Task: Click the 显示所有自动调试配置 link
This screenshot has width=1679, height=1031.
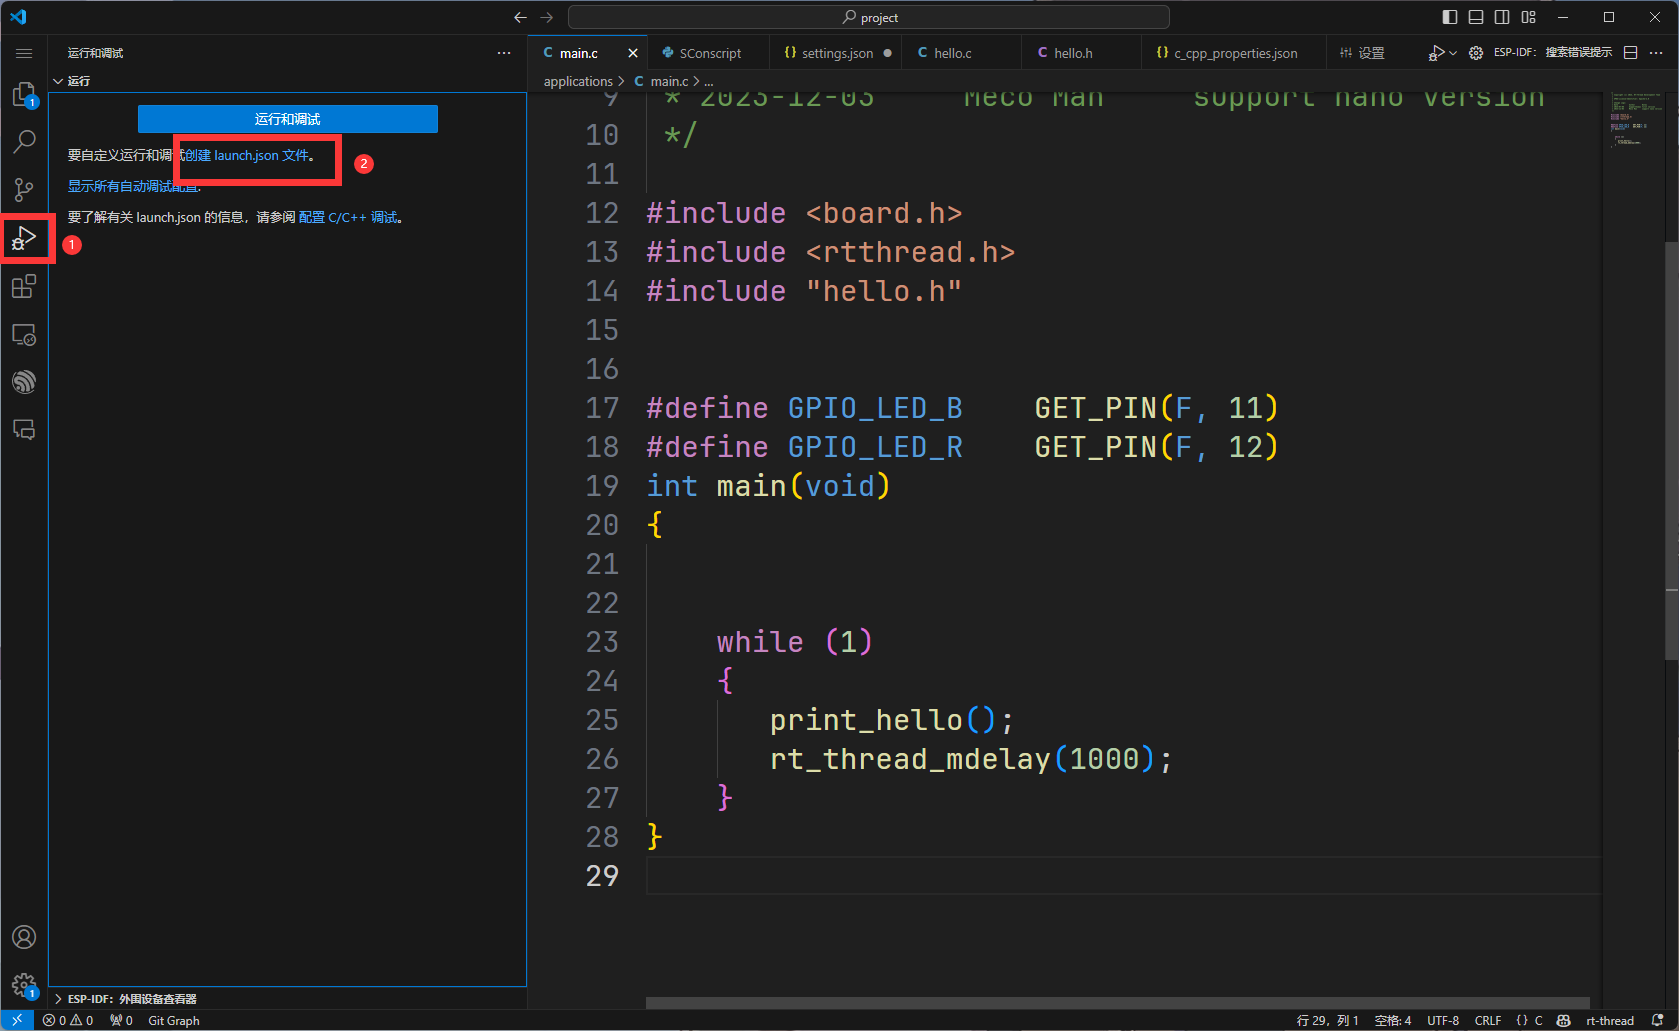Action: click(134, 186)
